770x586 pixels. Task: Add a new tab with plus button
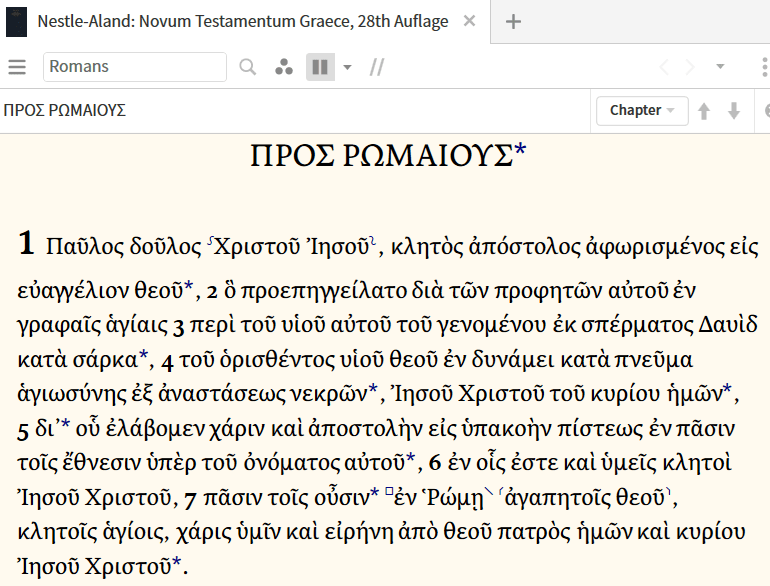point(513,22)
